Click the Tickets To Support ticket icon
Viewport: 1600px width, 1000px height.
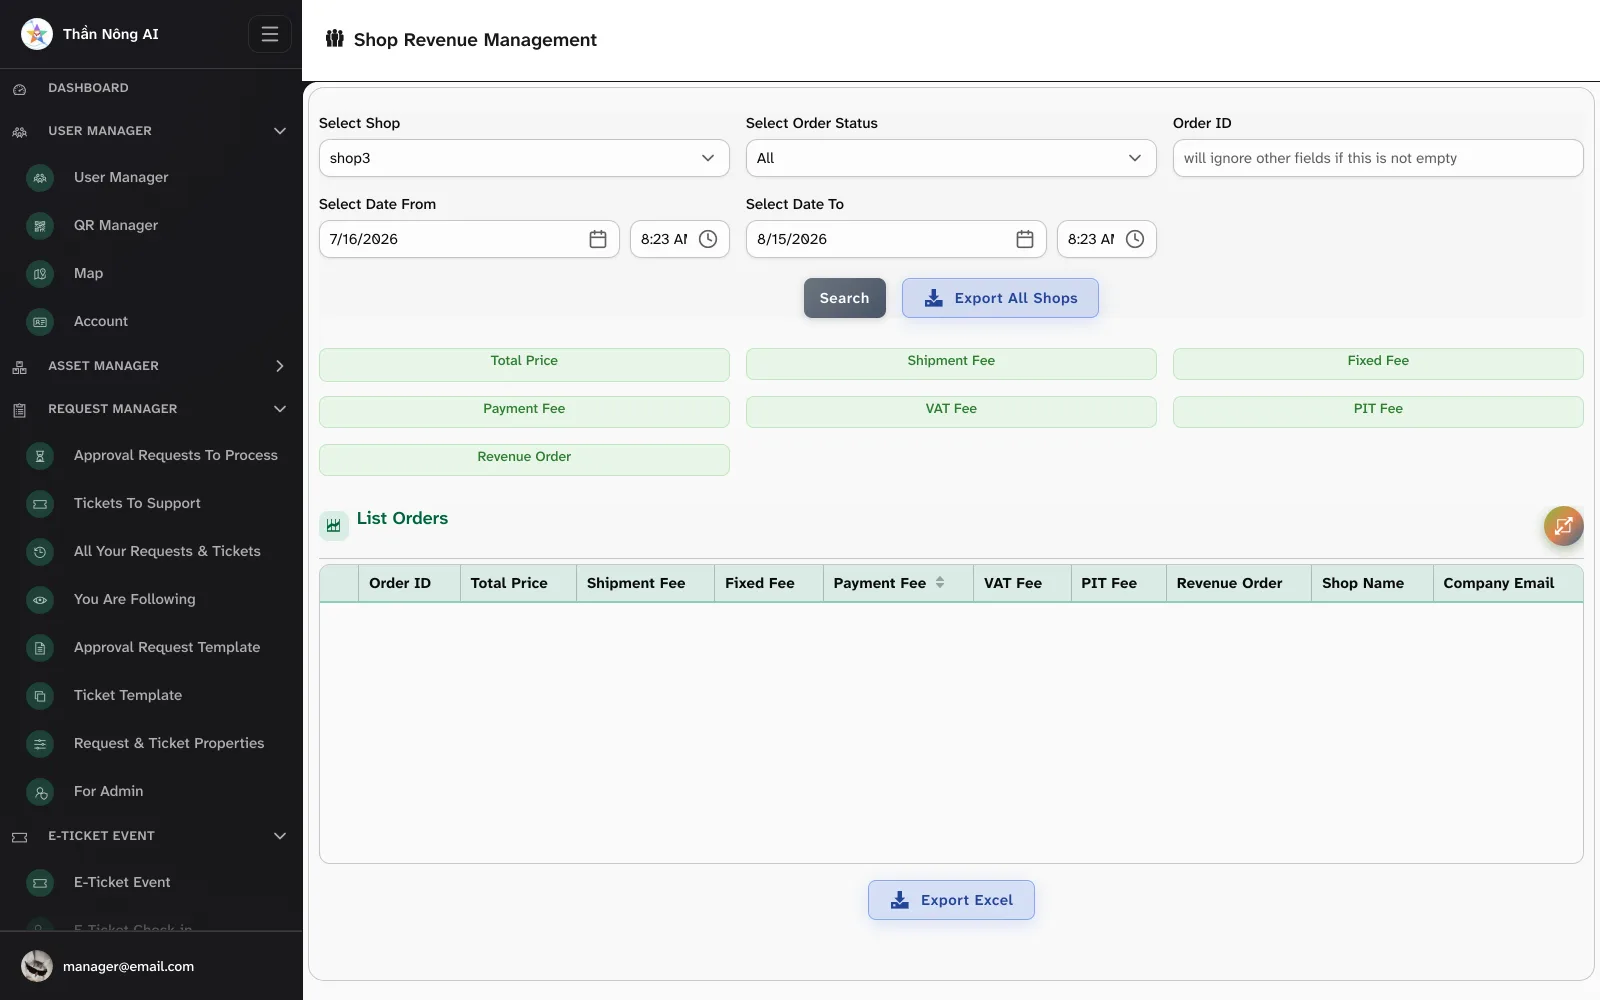[40, 504]
